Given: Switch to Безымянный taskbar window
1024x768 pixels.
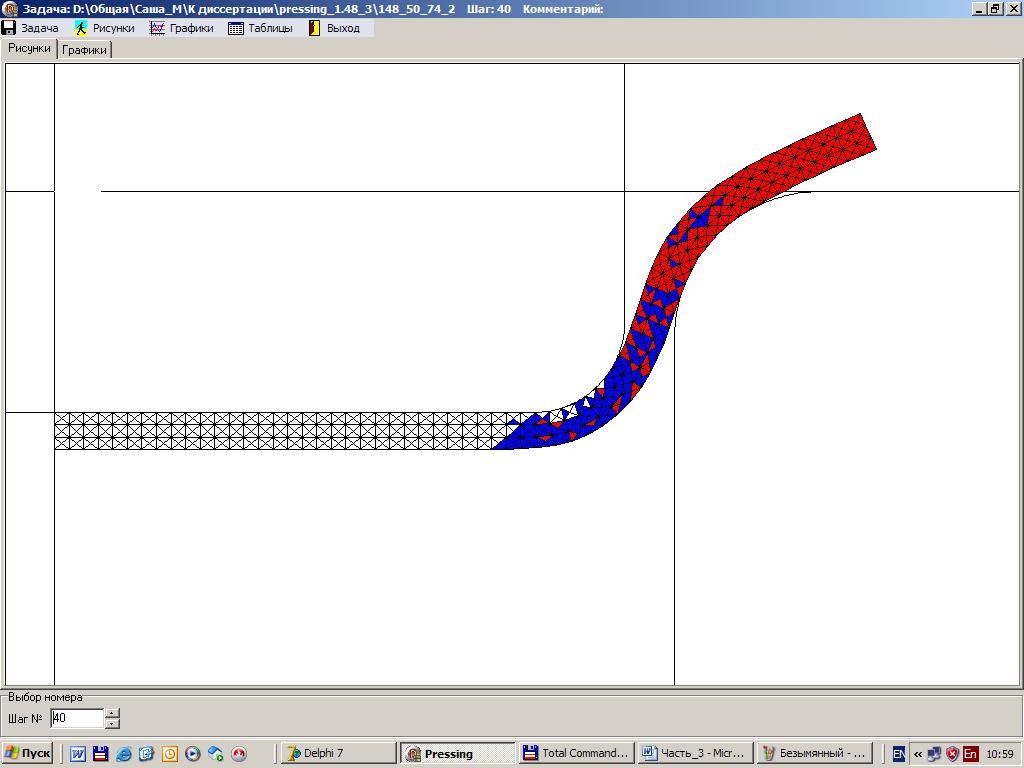Looking at the screenshot, I should 814,753.
